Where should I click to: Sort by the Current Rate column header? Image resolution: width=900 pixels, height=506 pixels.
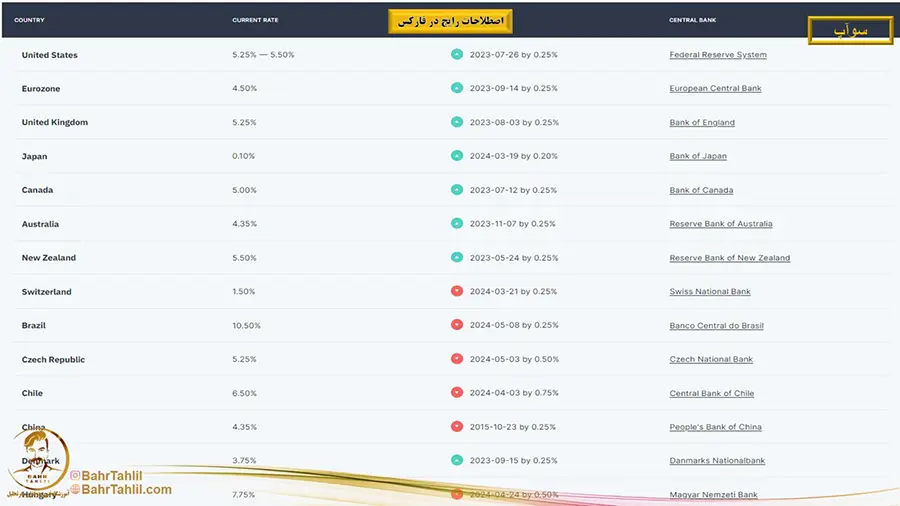[255, 20]
